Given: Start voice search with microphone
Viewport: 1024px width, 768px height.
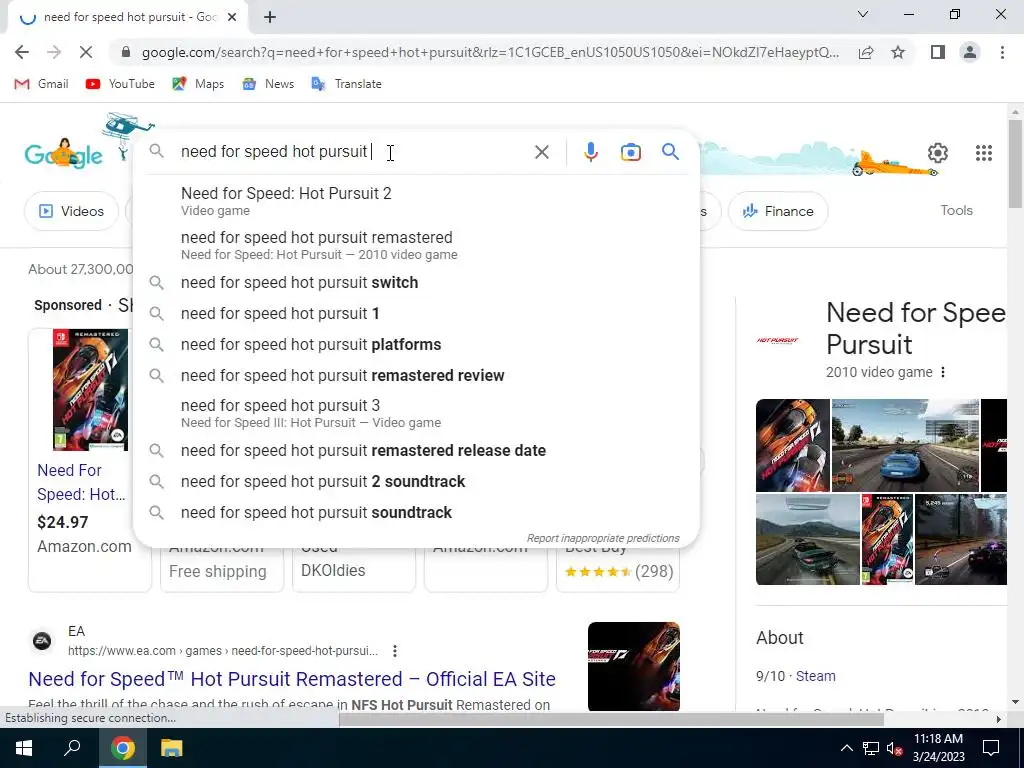Looking at the screenshot, I should pos(590,152).
